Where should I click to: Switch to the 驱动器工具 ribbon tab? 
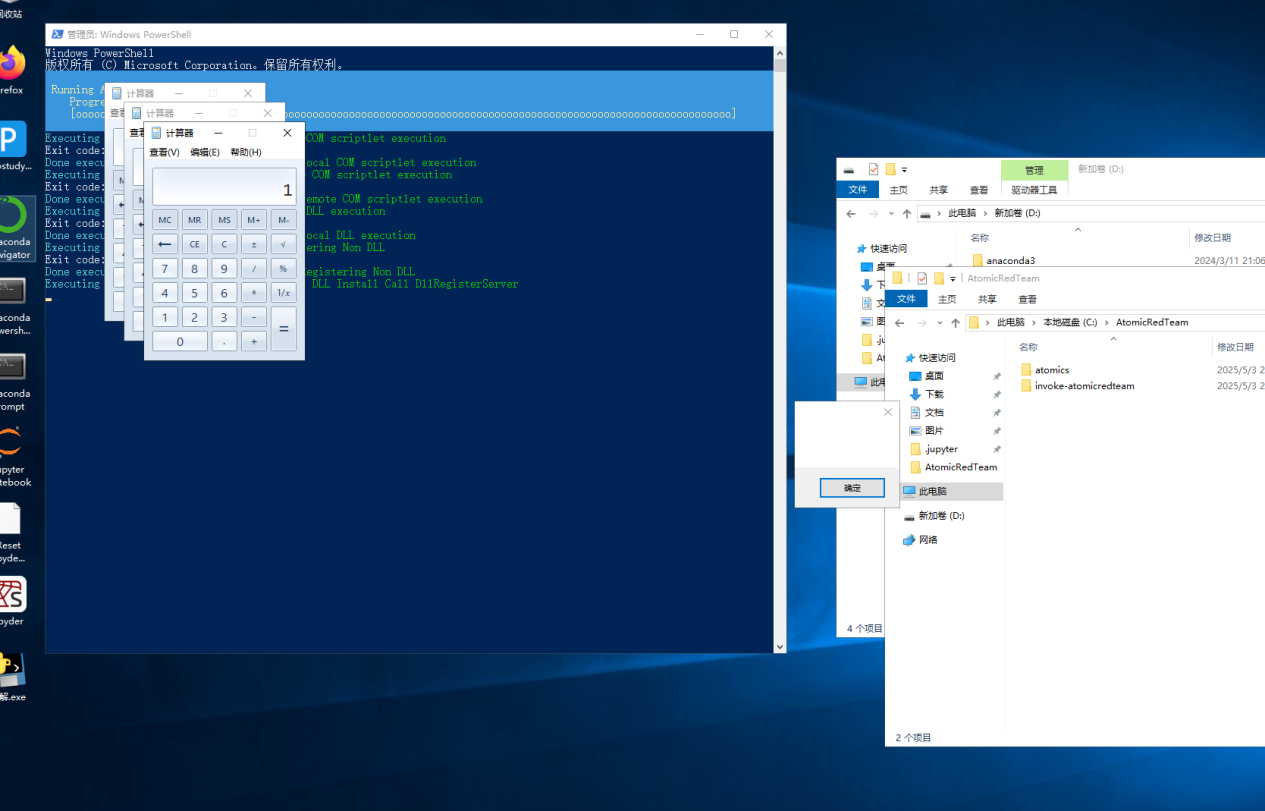[x=1034, y=190]
